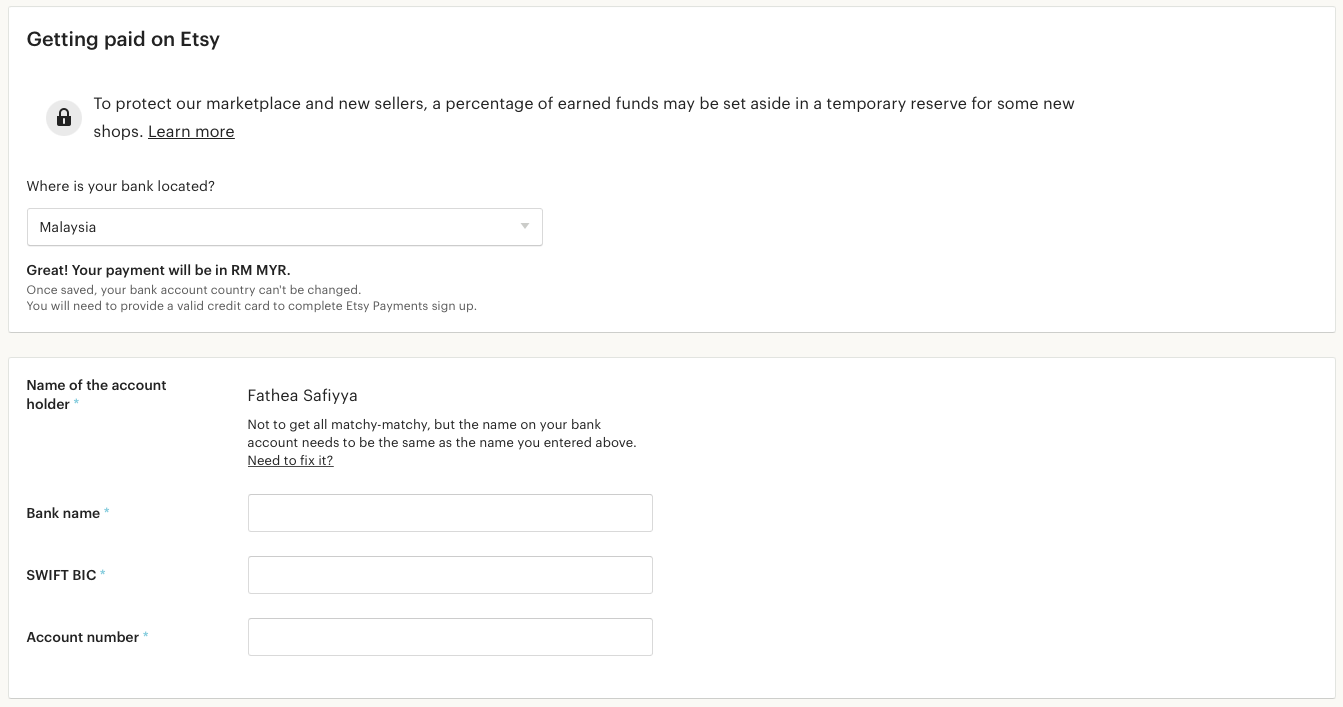Click the padlock icon beside reserve notice

pos(64,118)
